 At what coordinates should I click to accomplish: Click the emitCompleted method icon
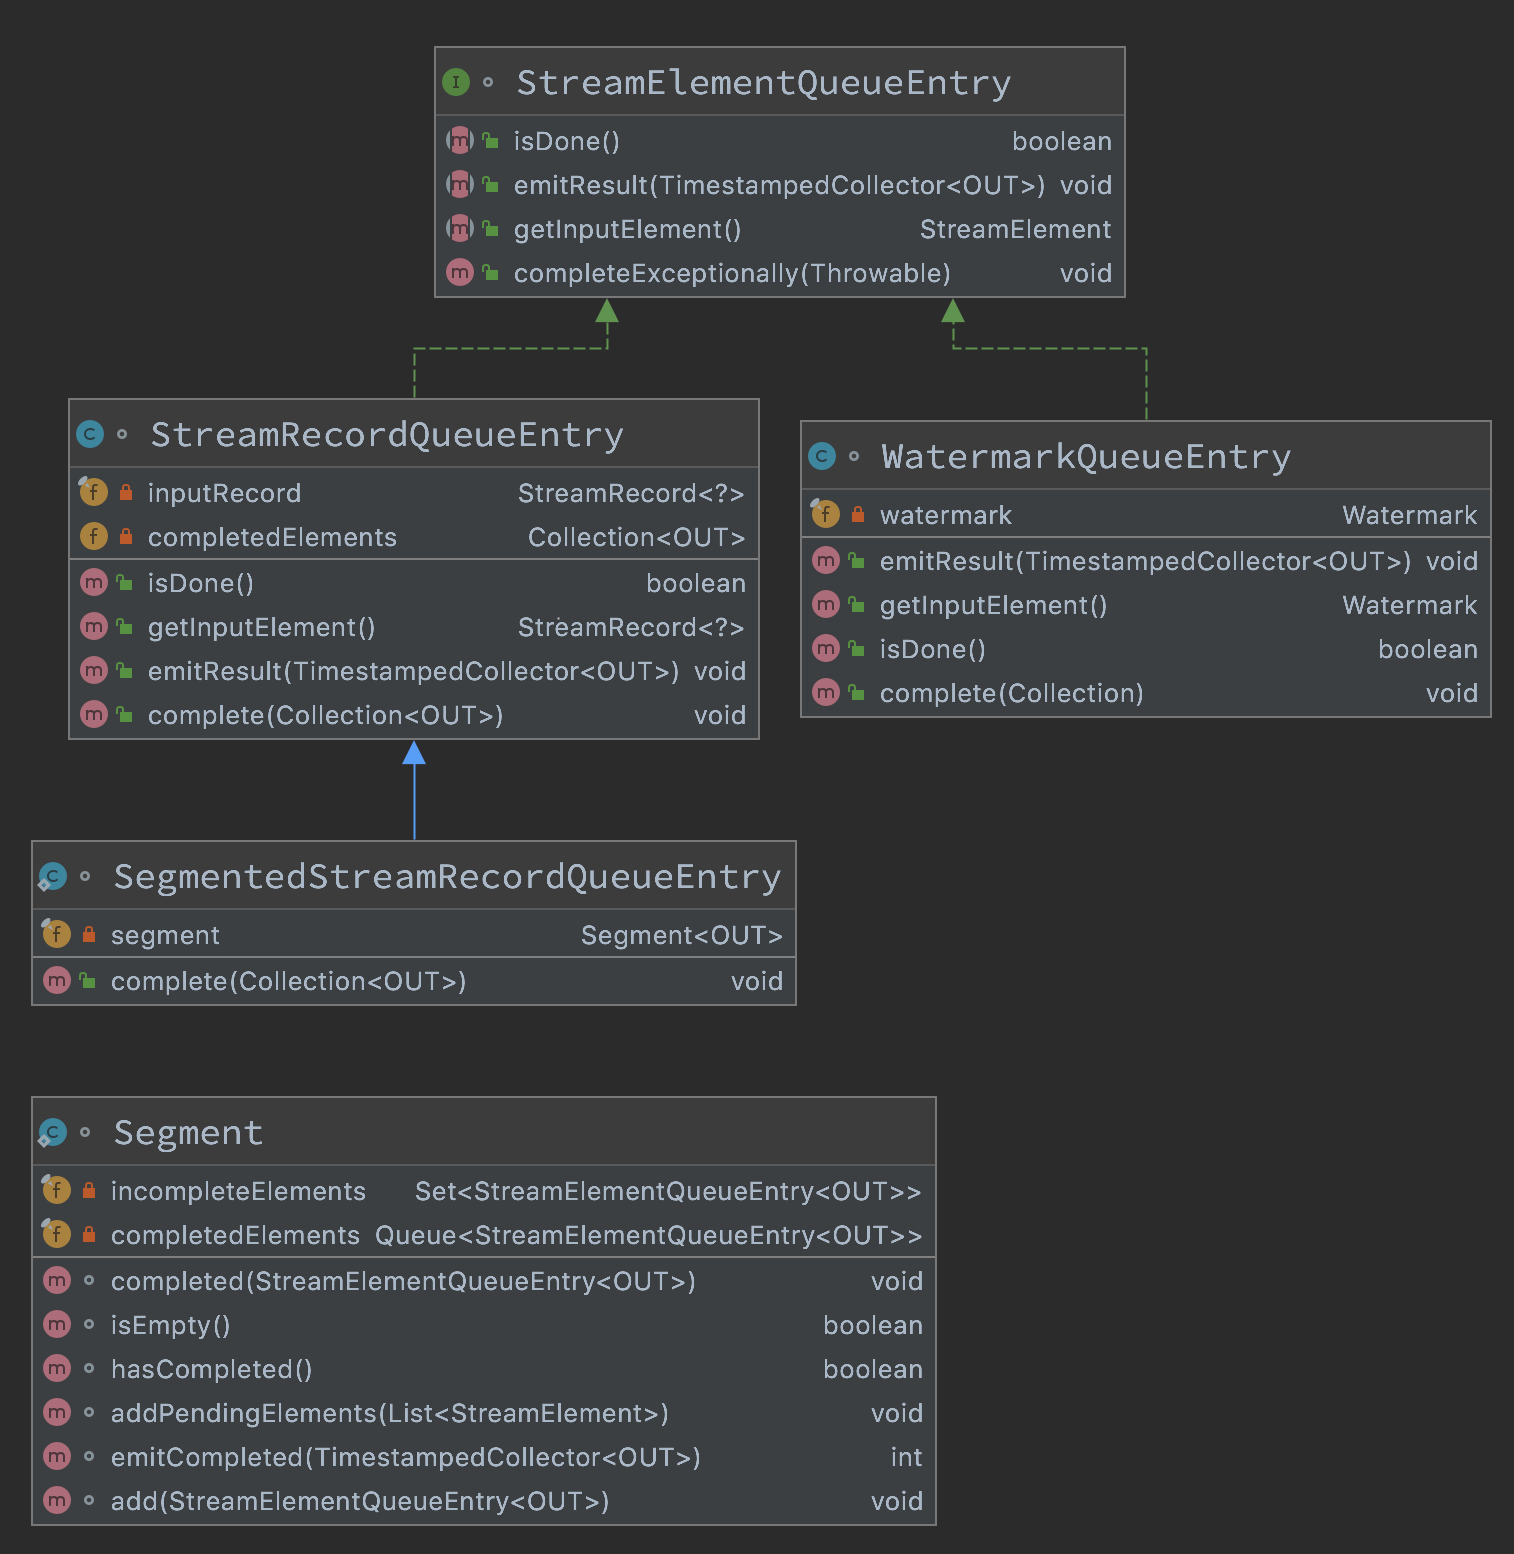pyautogui.click(x=58, y=1456)
